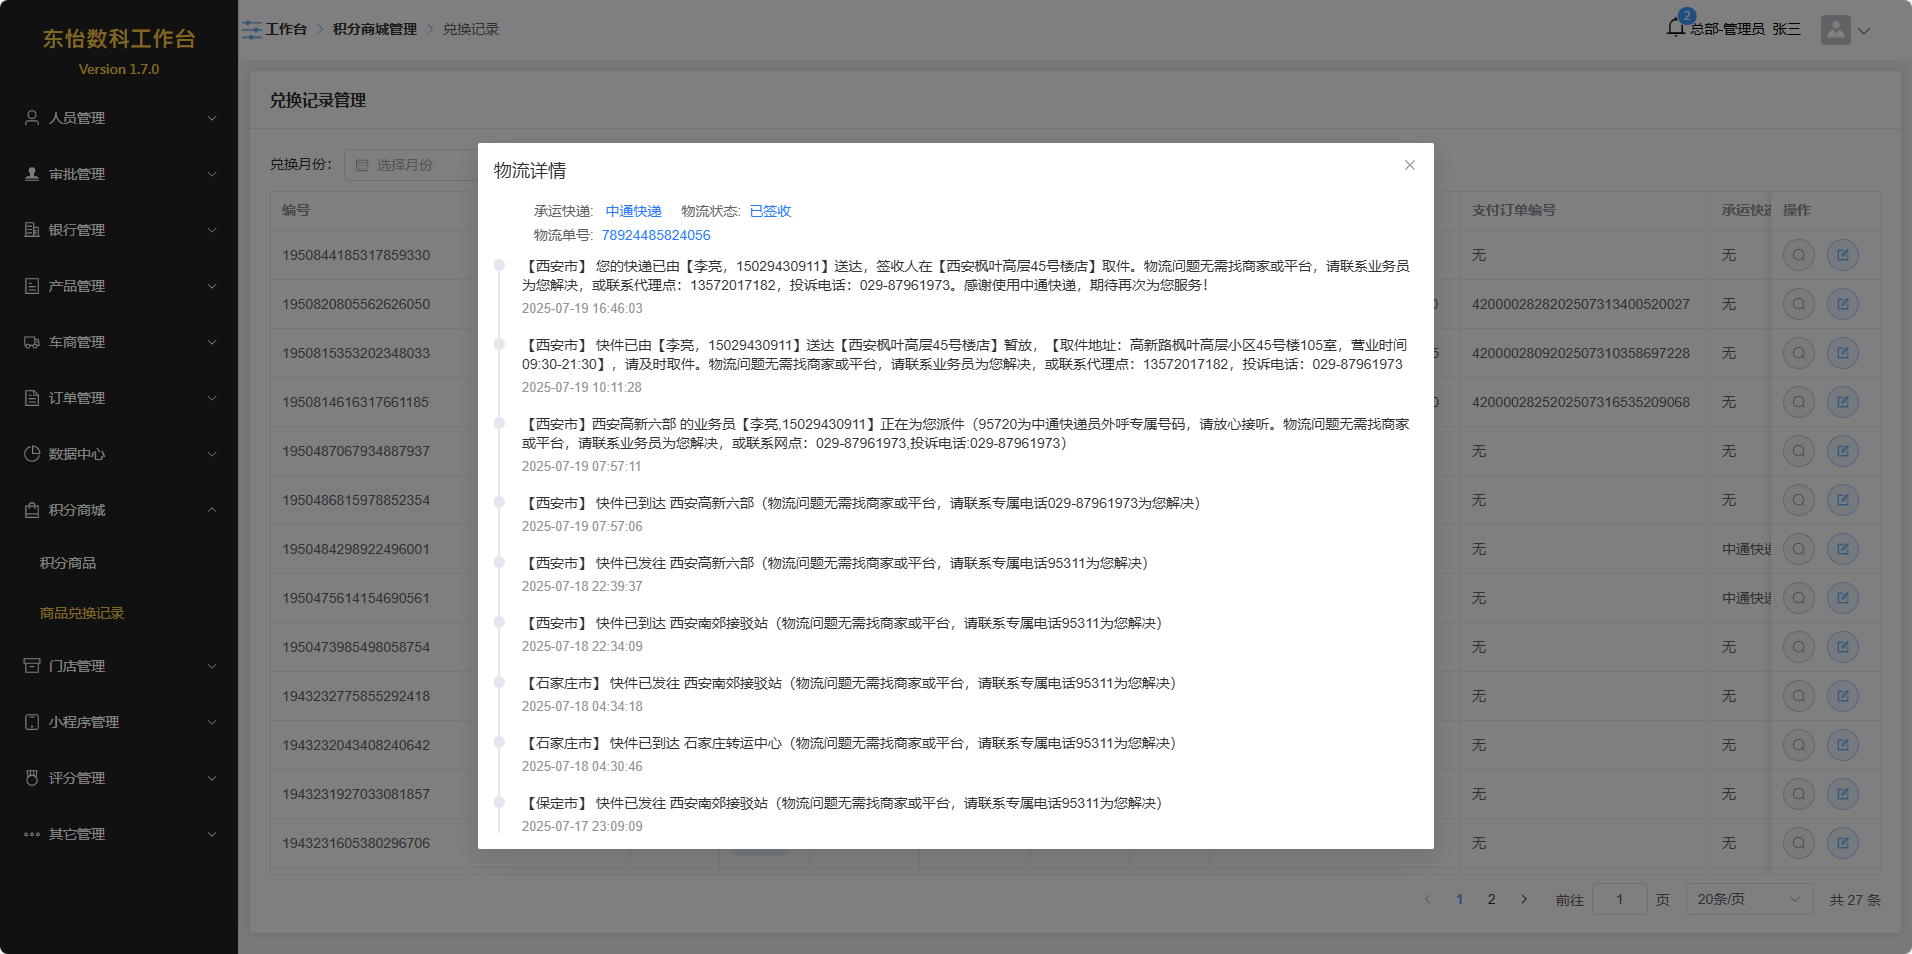Image resolution: width=1912 pixels, height=954 pixels.
Task: Click the edit icon in last table row
Action: pos(1842,843)
